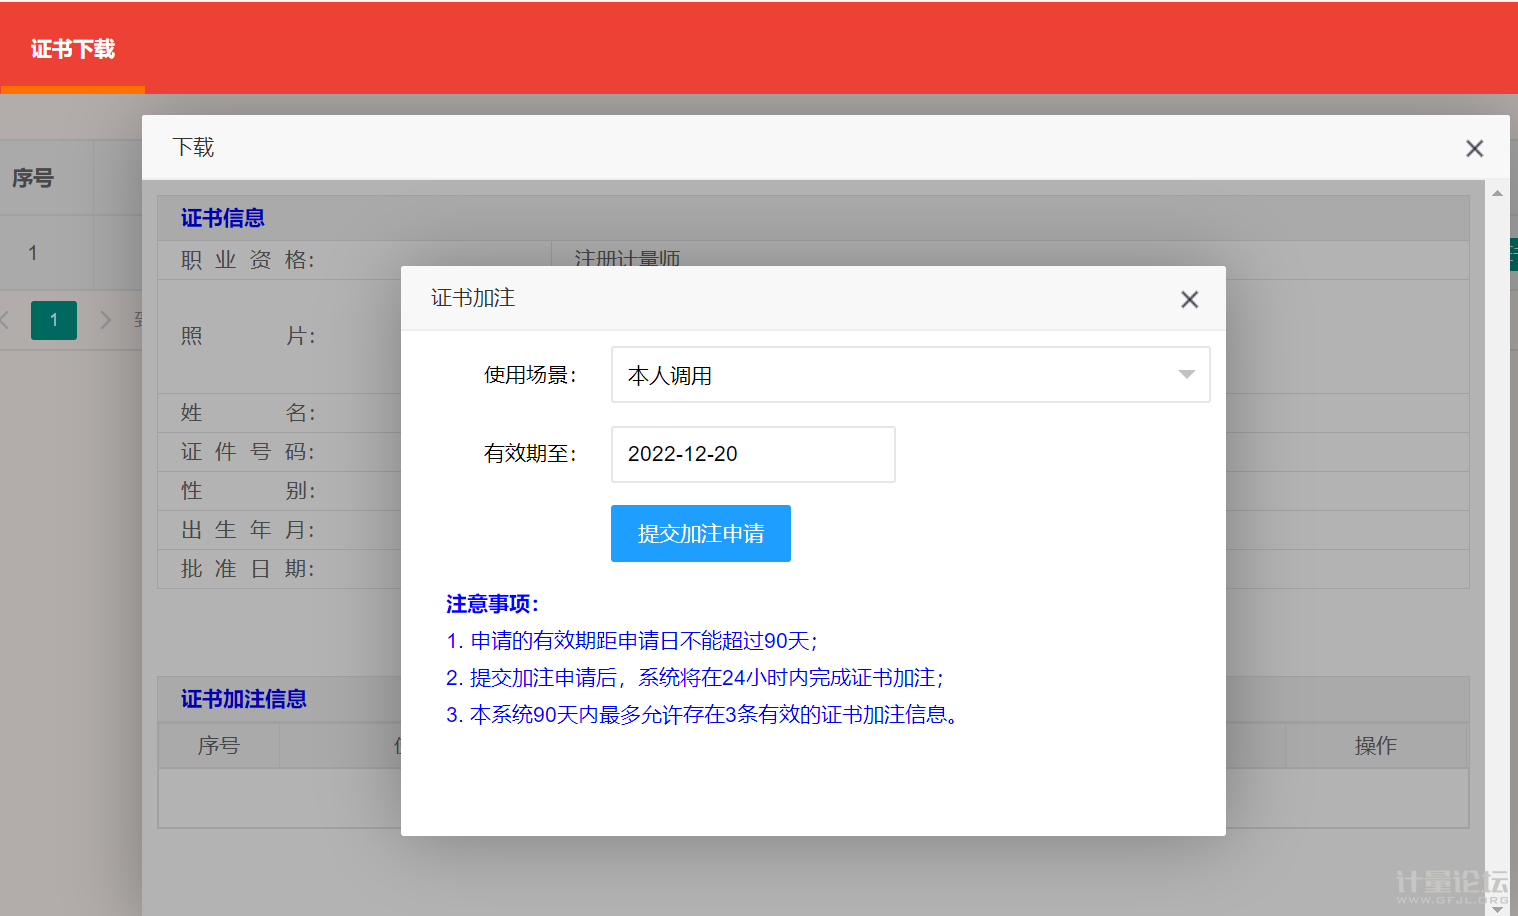Click the 操作 column header
Image resolution: width=1518 pixels, height=916 pixels.
[1375, 746]
